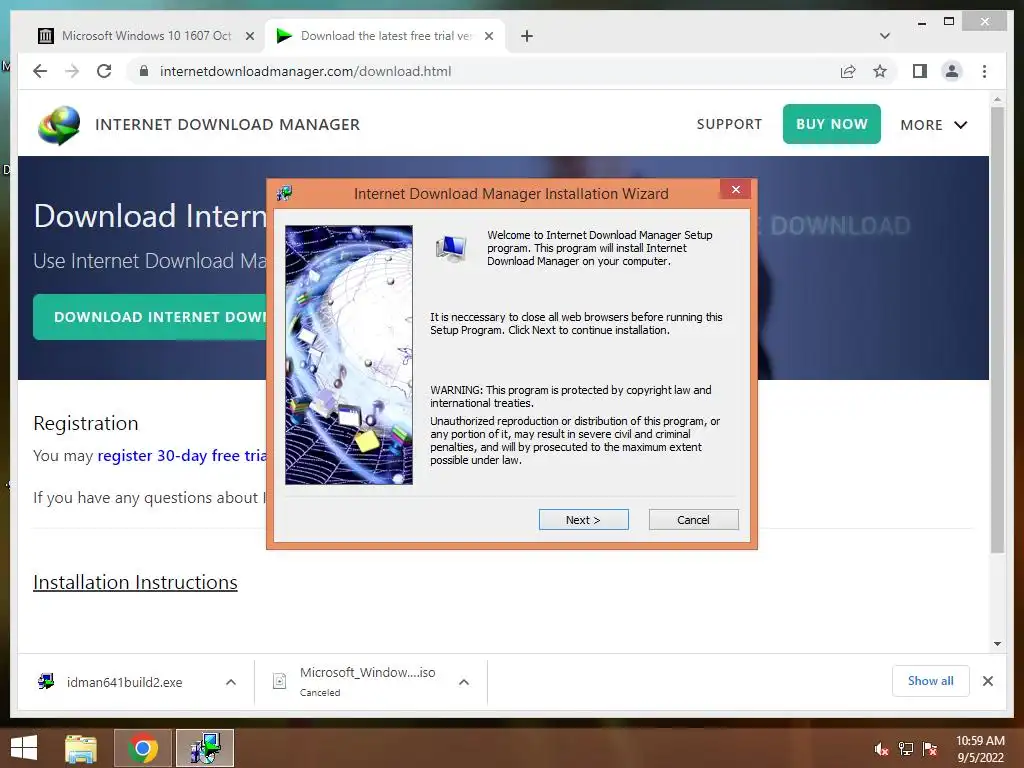The width and height of the screenshot is (1024, 768).
Task: Click Next in the installation wizard
Action: pos(583,520)
